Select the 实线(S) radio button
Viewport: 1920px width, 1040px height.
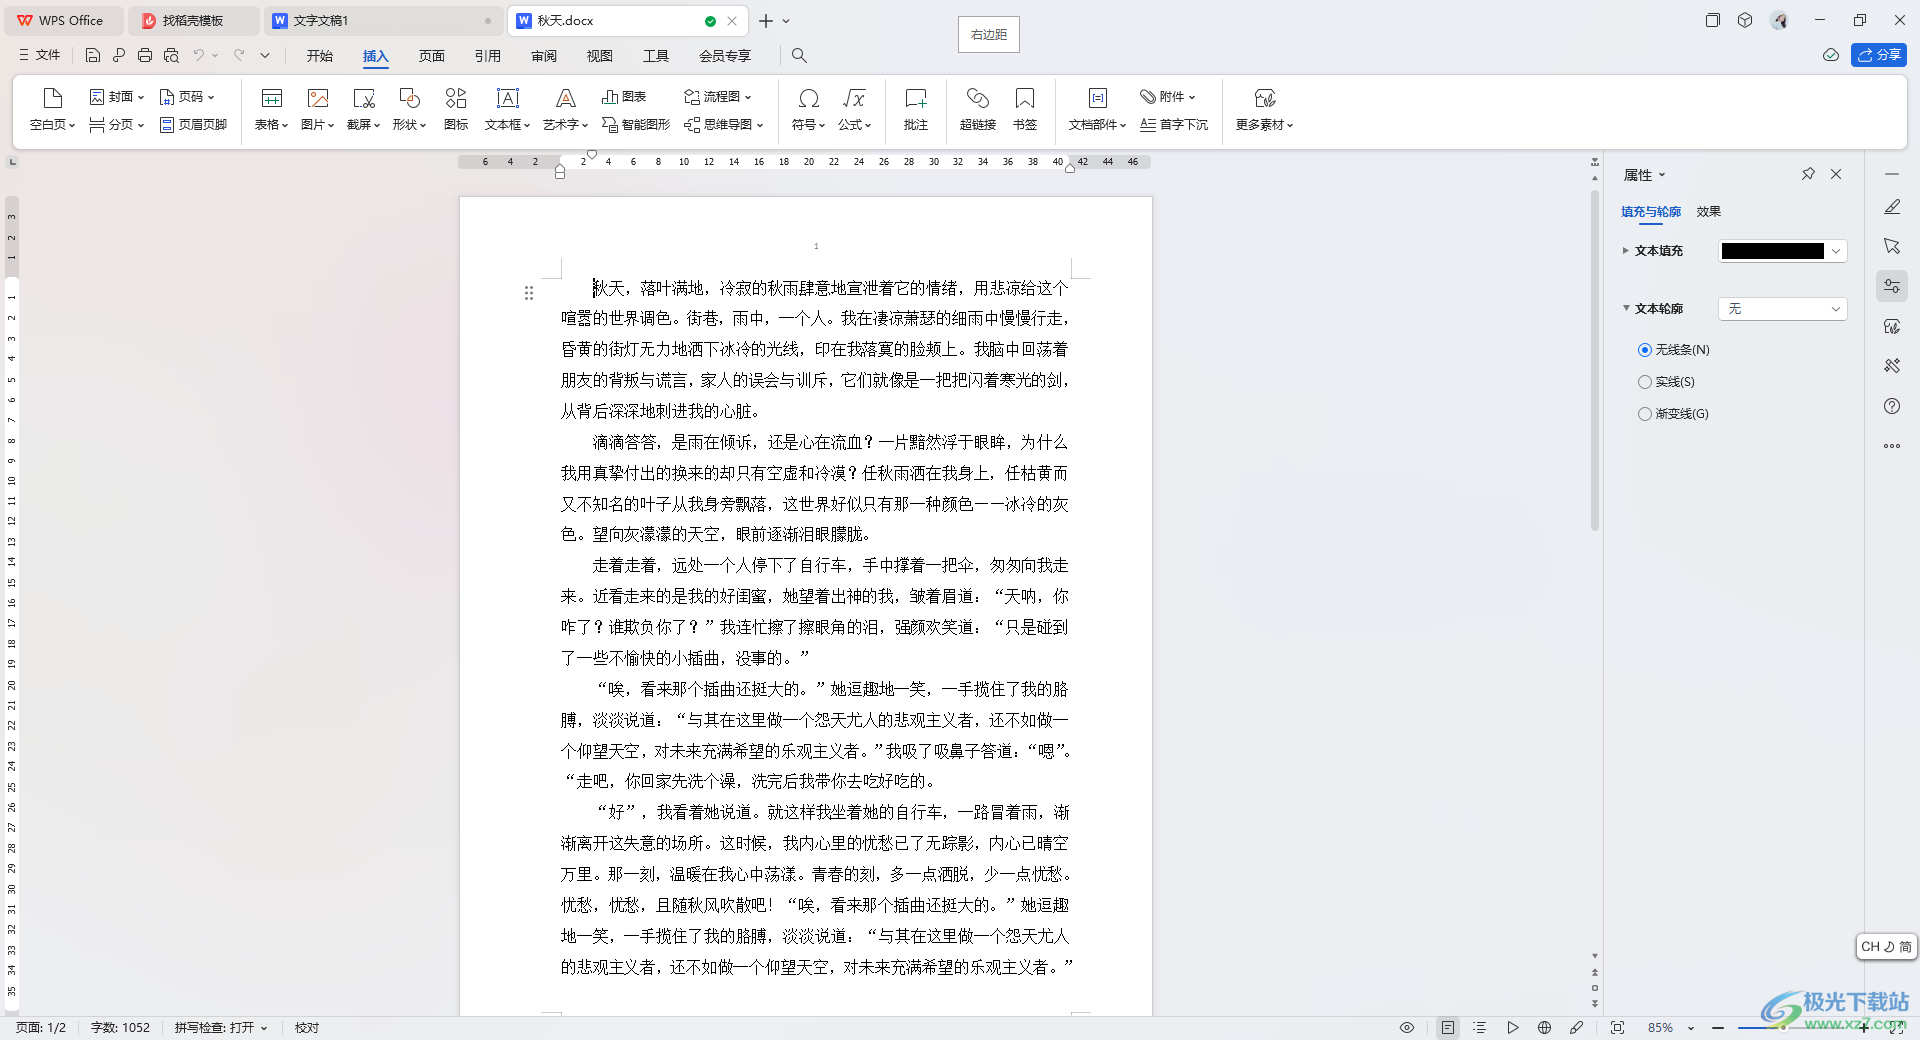tap(1645, 382)
